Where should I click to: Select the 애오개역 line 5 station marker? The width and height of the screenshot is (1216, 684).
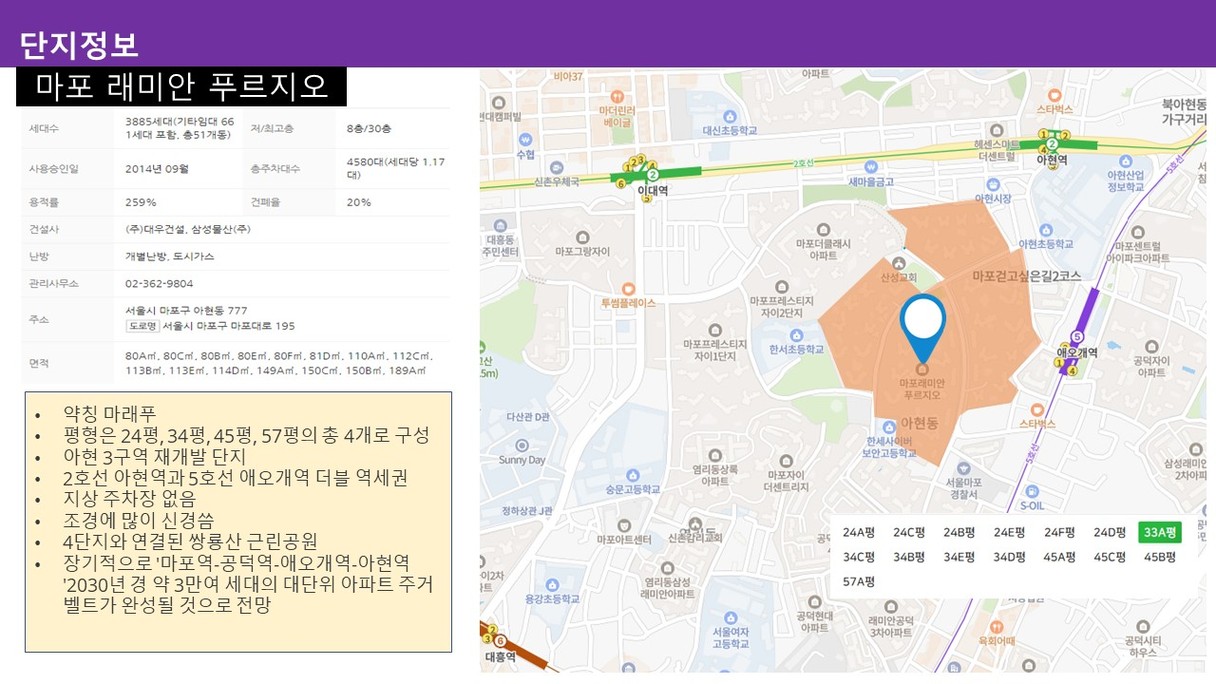pyautogui.click(x=1077, y=337)
